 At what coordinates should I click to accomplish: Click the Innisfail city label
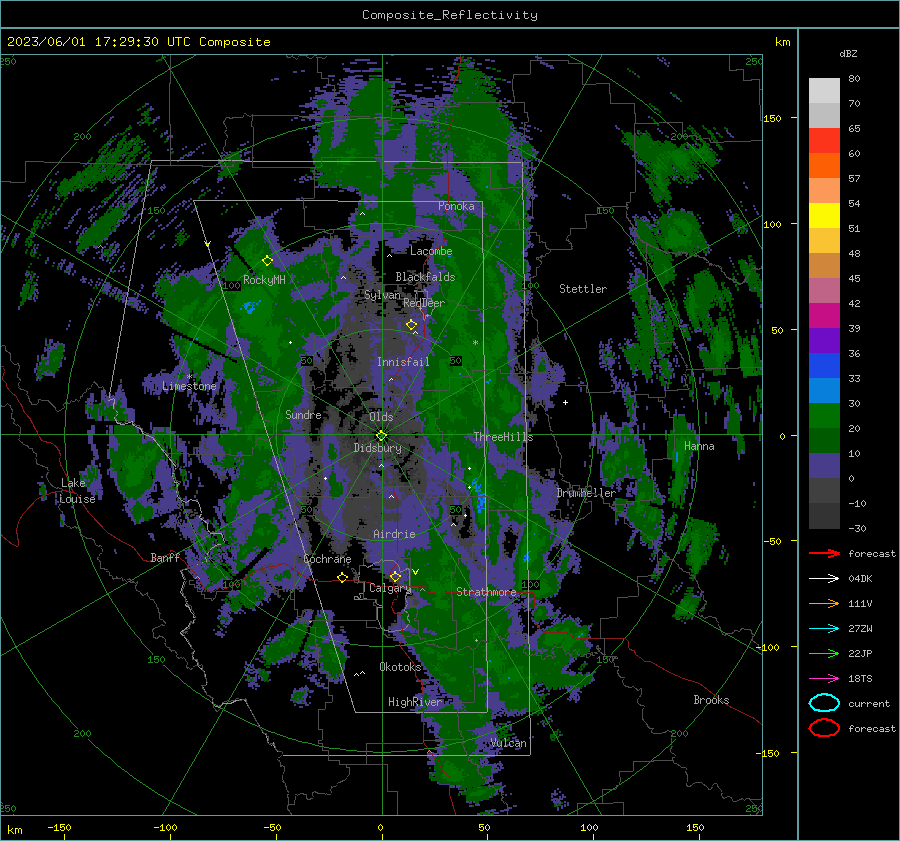coord(403,362)
